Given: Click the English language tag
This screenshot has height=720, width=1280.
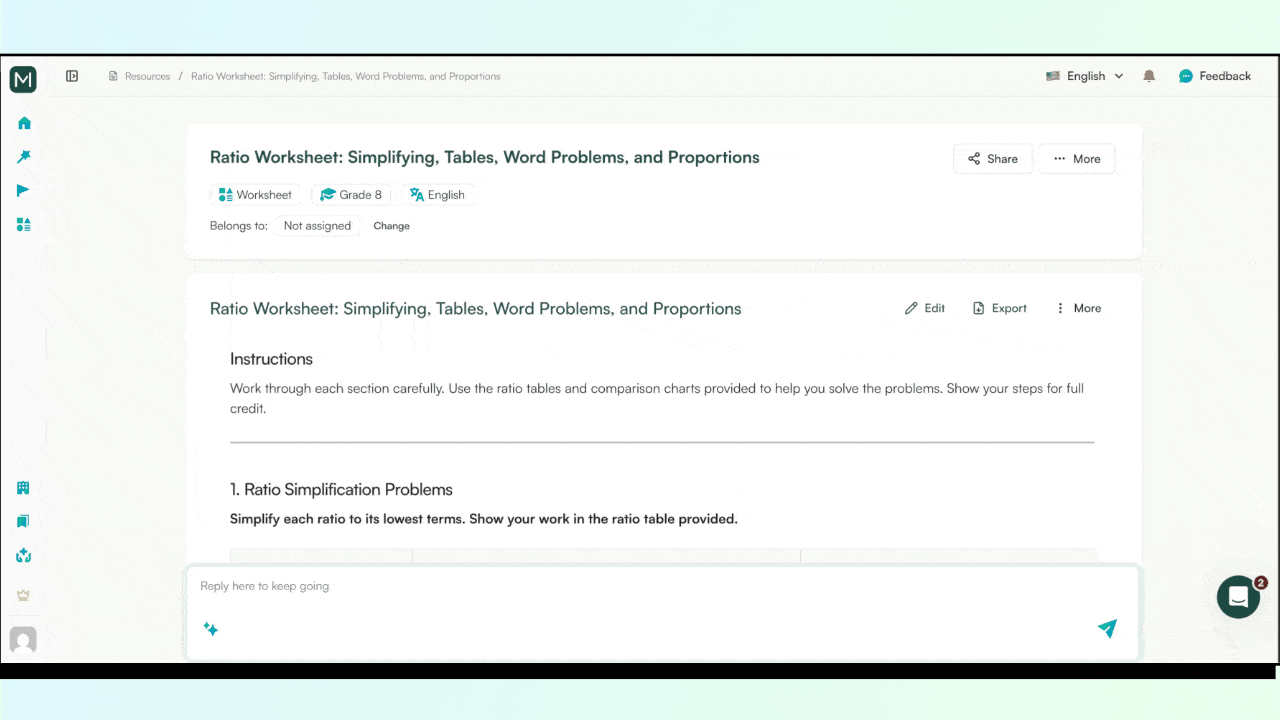Looking at the screenshot, I should [438, 195].
